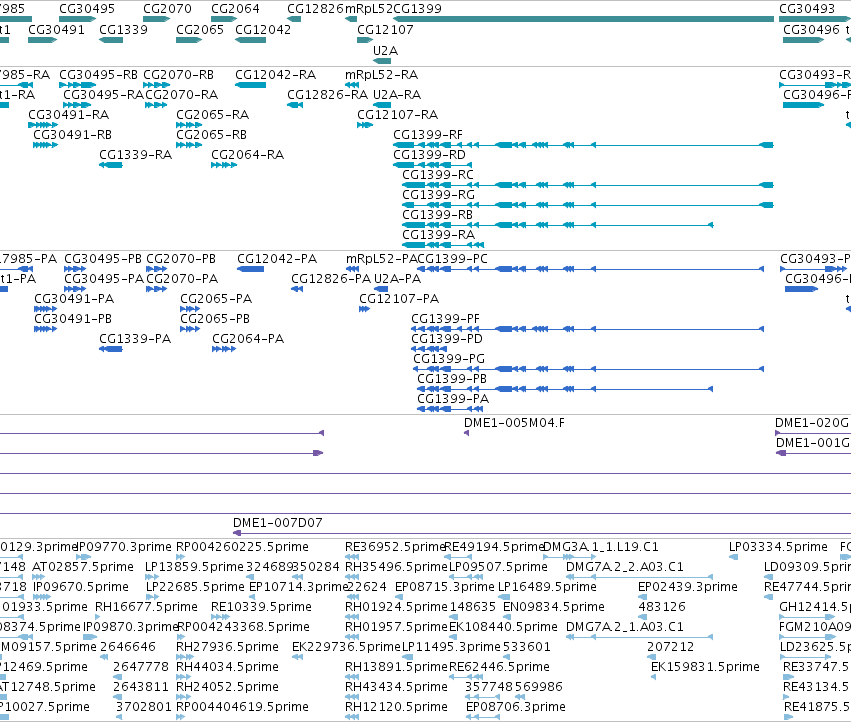
Task: Open the CG12826 gene label
Action: [x=315, y=9]
